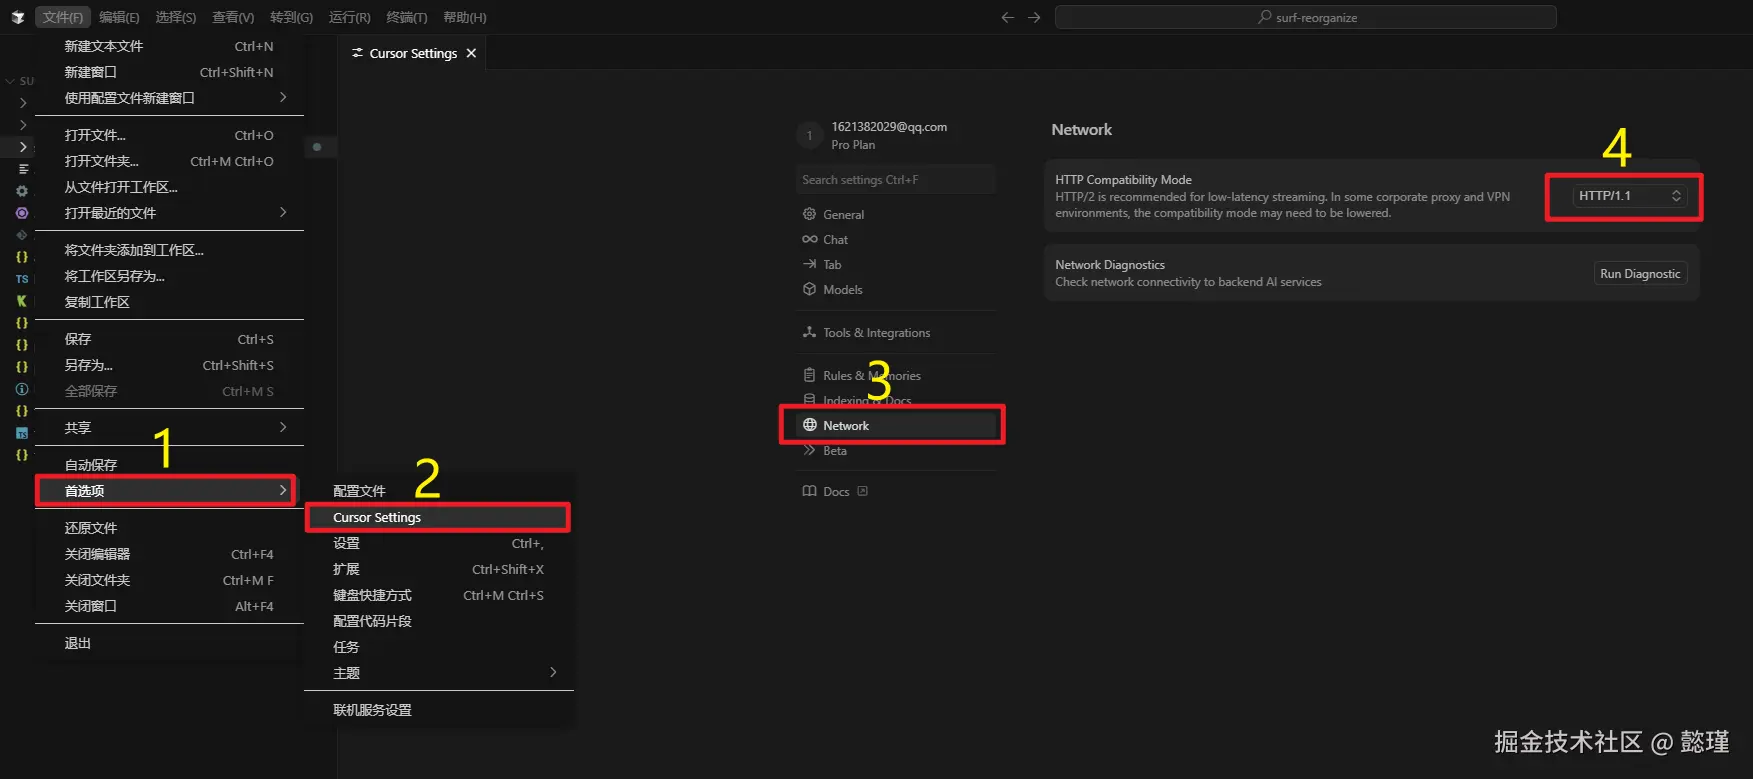Image resolution: width=1753 pixels, height=779 pixels.
Task: Click the surf-reorganize search box
Action: (1305, 17)
